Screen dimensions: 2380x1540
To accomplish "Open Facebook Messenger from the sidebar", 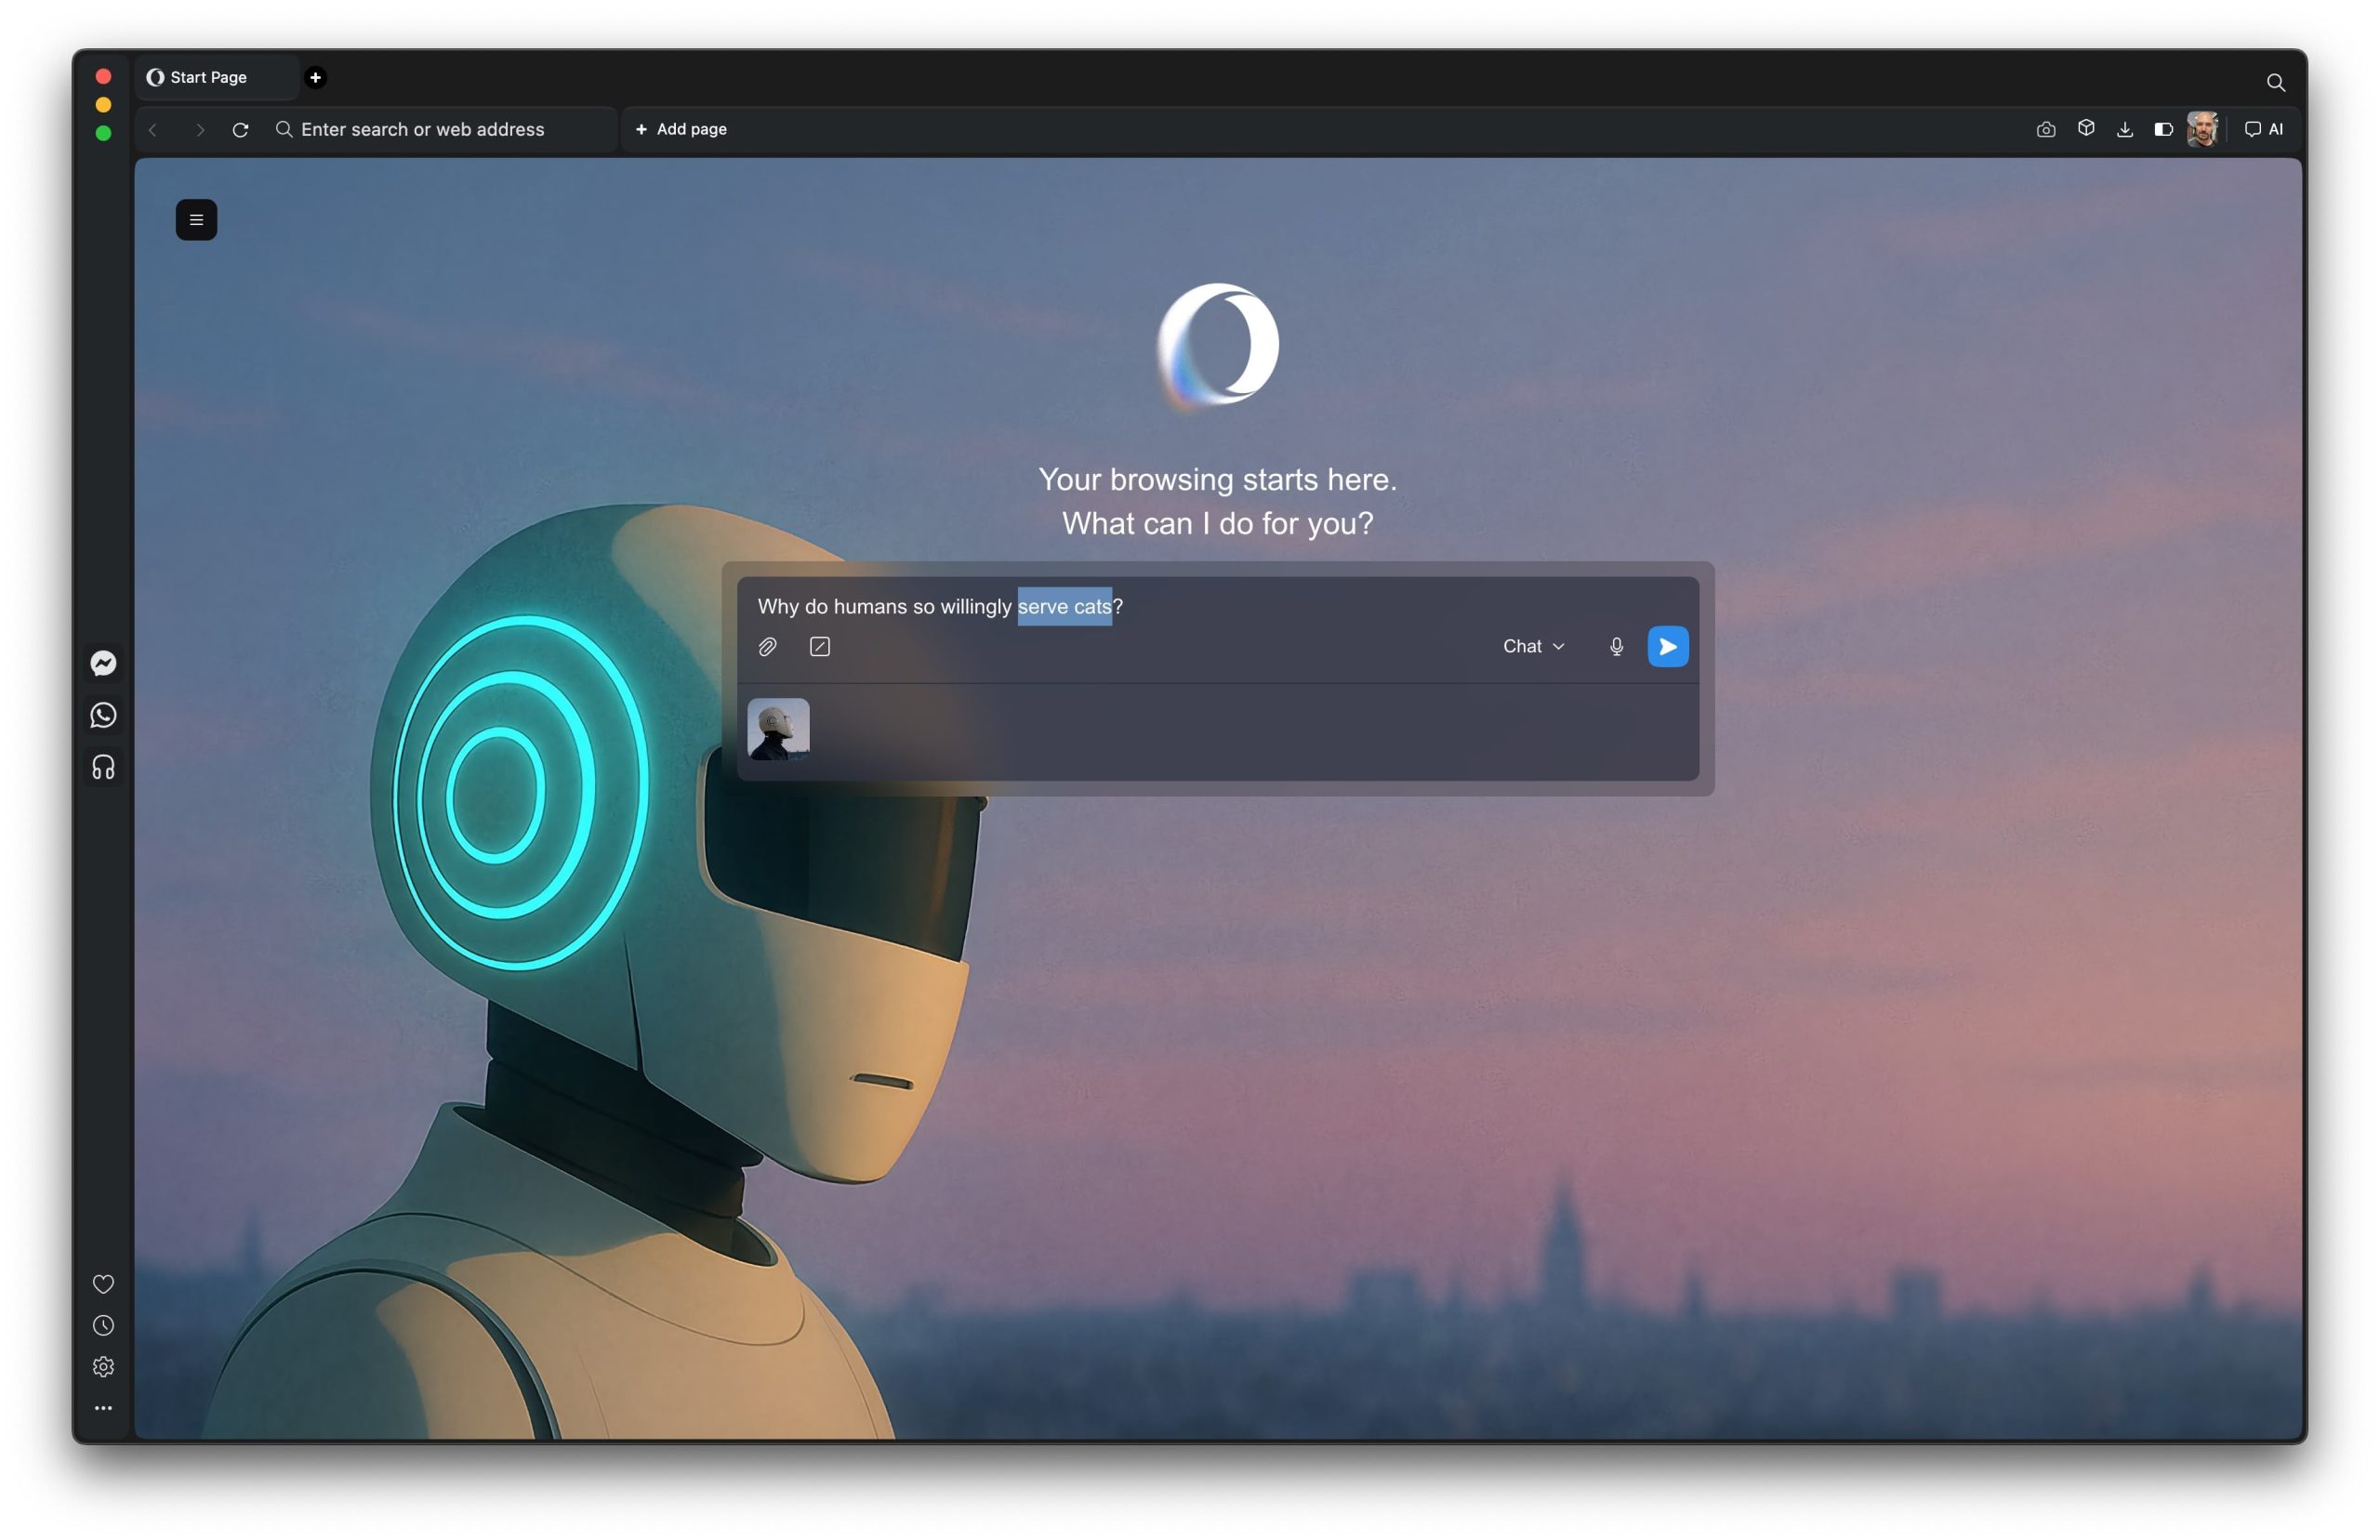I will point(103,663).
